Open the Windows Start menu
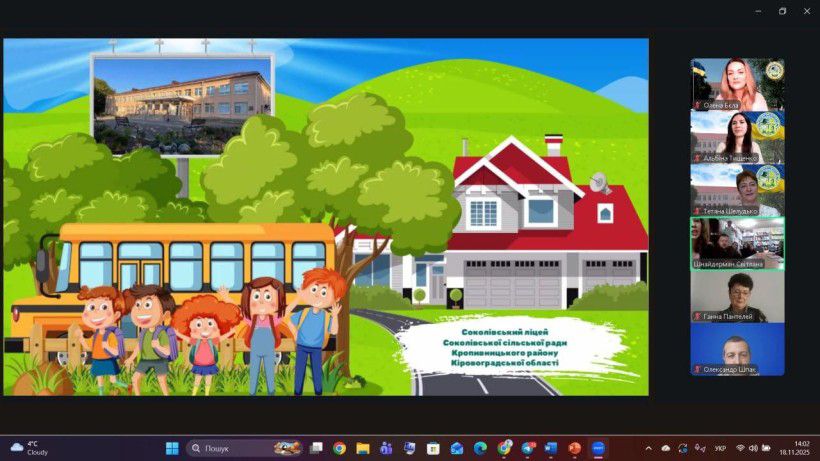Screen dimensions: 820x461 (x=171, y=448)
